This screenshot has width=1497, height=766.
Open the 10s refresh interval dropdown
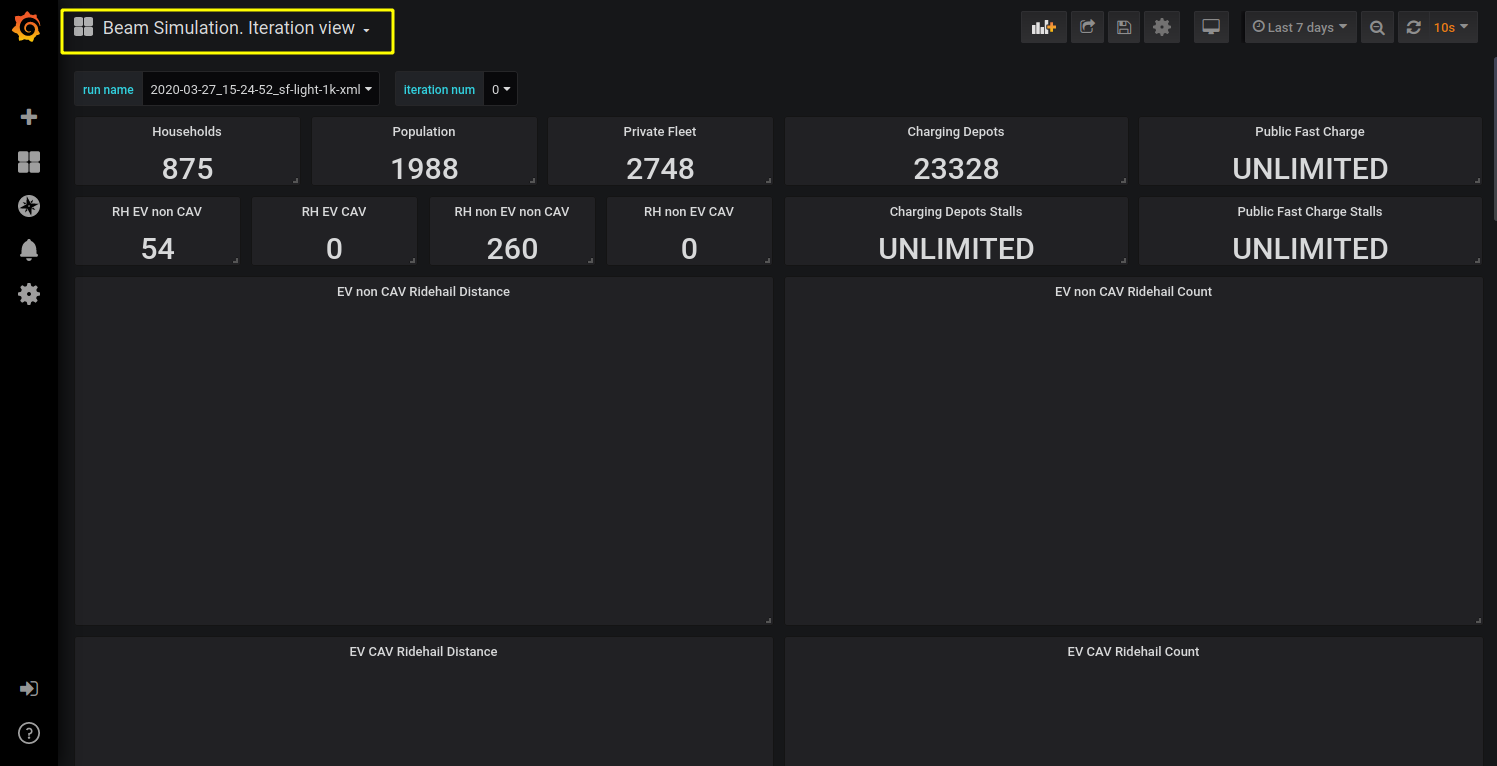[1452, 27]
